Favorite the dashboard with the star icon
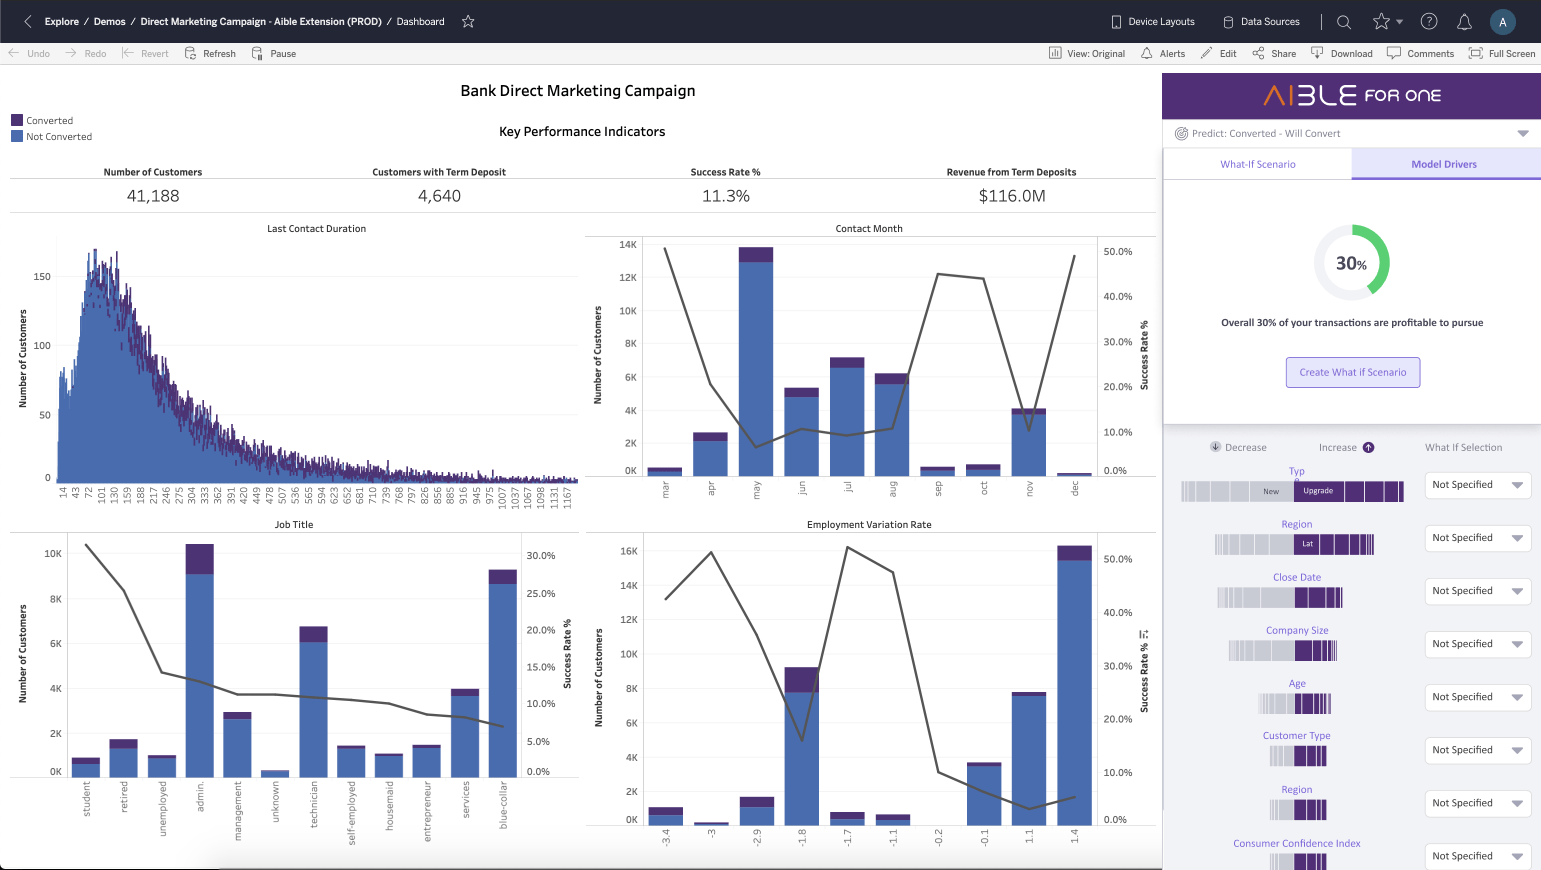Screen dimensions: 1541x870 (x=468, y=21)
